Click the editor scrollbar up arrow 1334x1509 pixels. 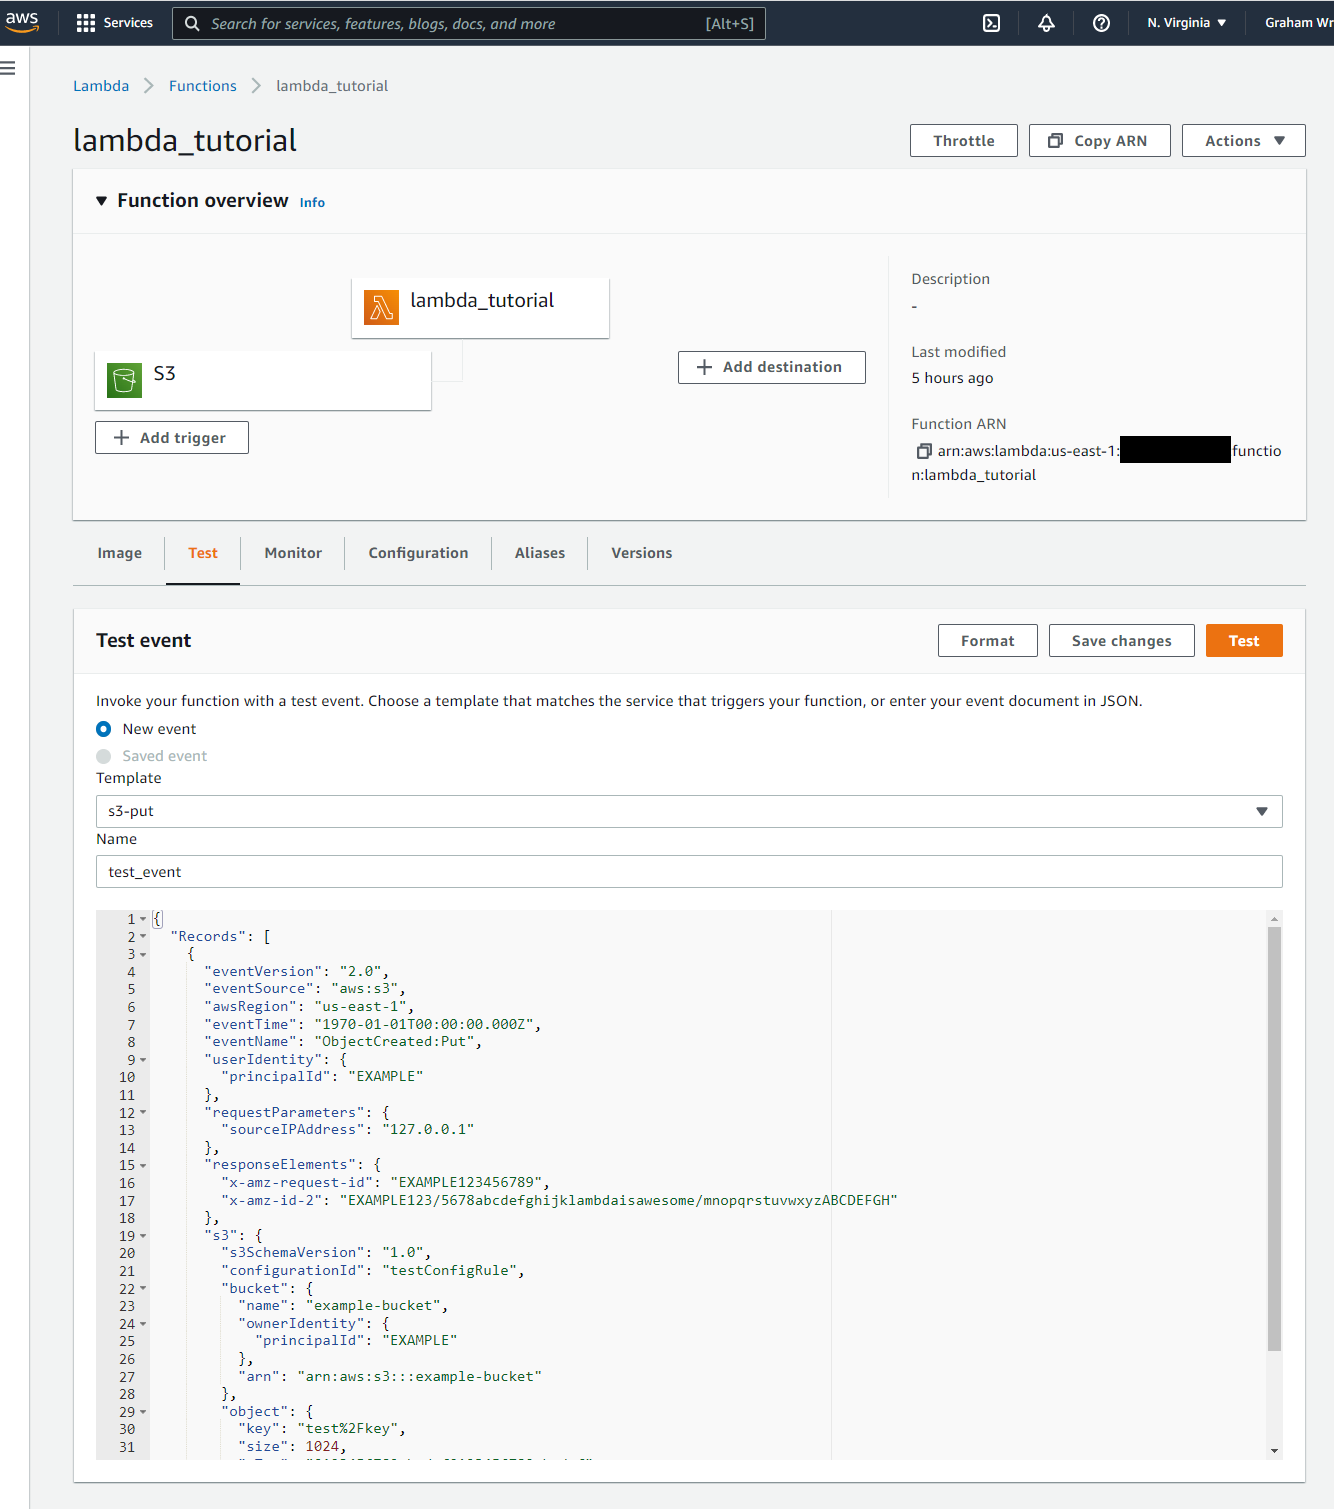pyautogui.click(x=1274, y=918)
